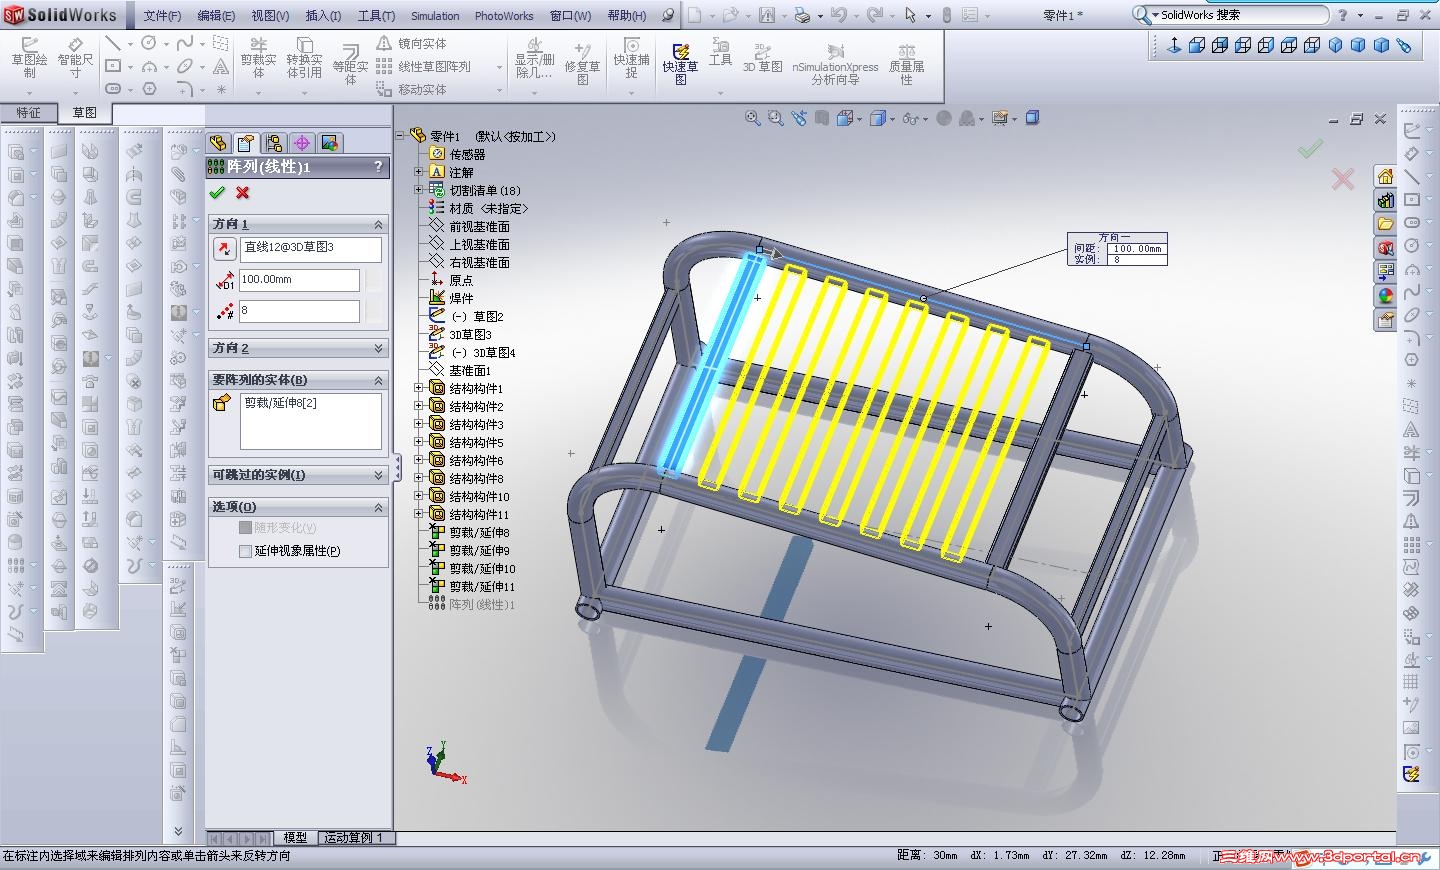Open the 编辑(E) menu

(216, 16)
